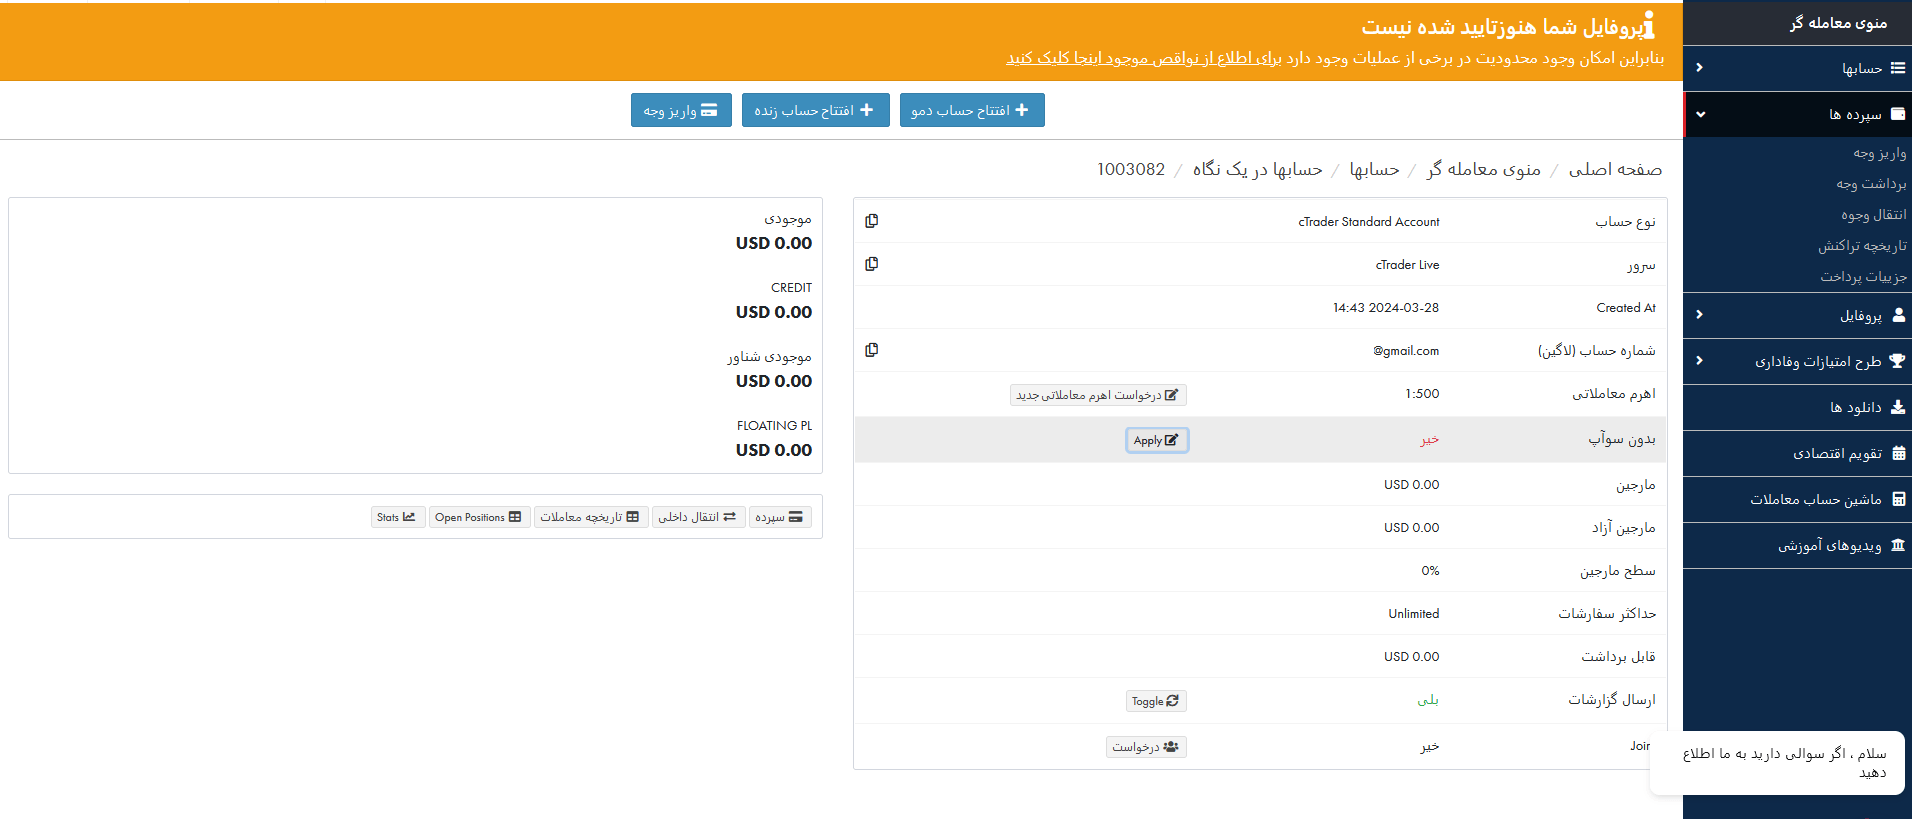This screenshot has height=819, width=1912.
Task: Go to صفحه اصلی breadcrumb
Action: 1615,169
